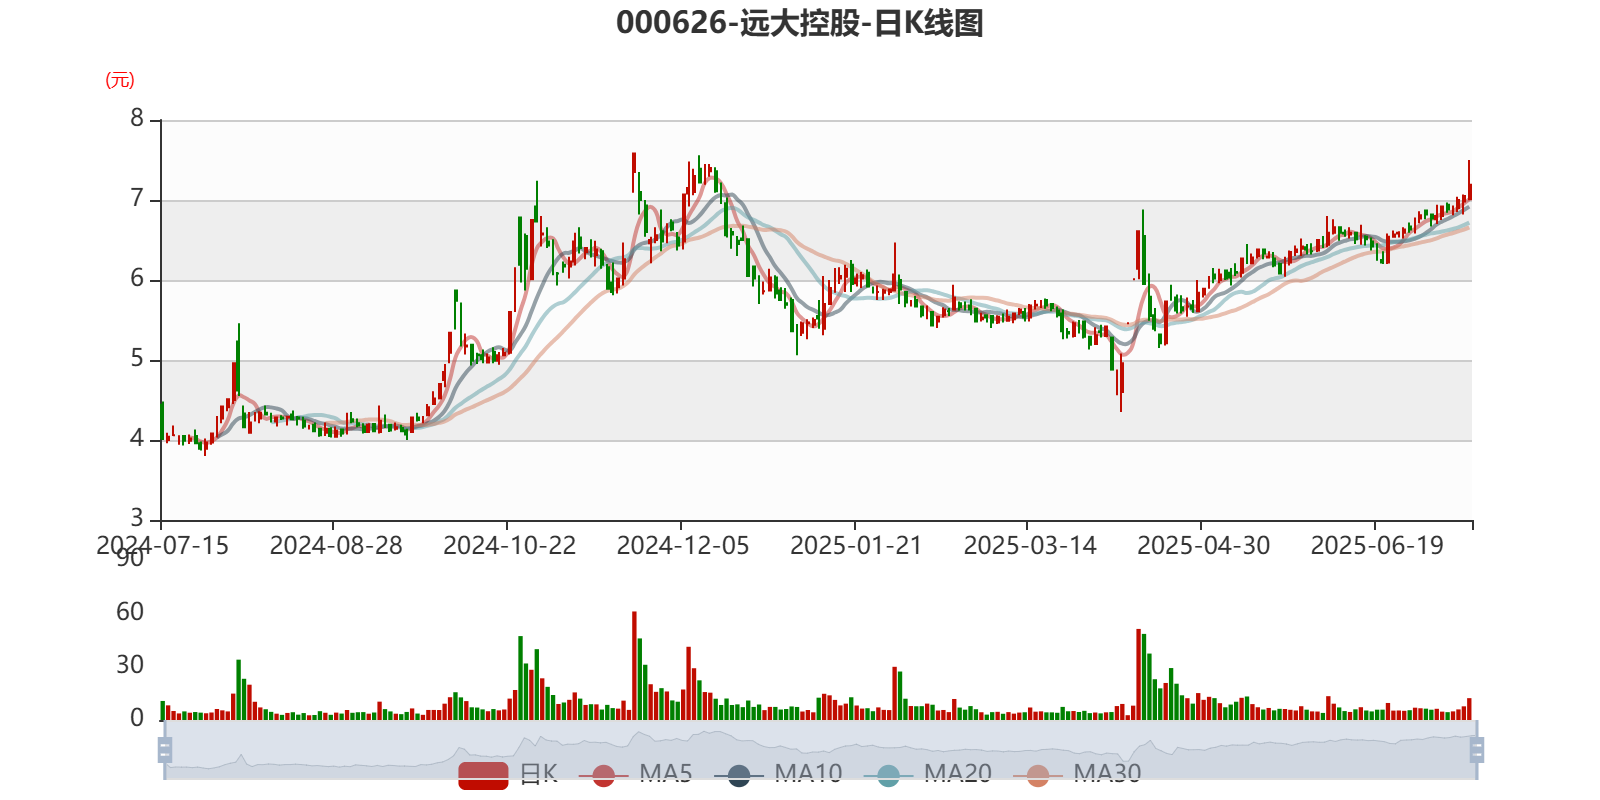Click the data zoom slider middle area
1600x800 pixels.
click(820, 750)
